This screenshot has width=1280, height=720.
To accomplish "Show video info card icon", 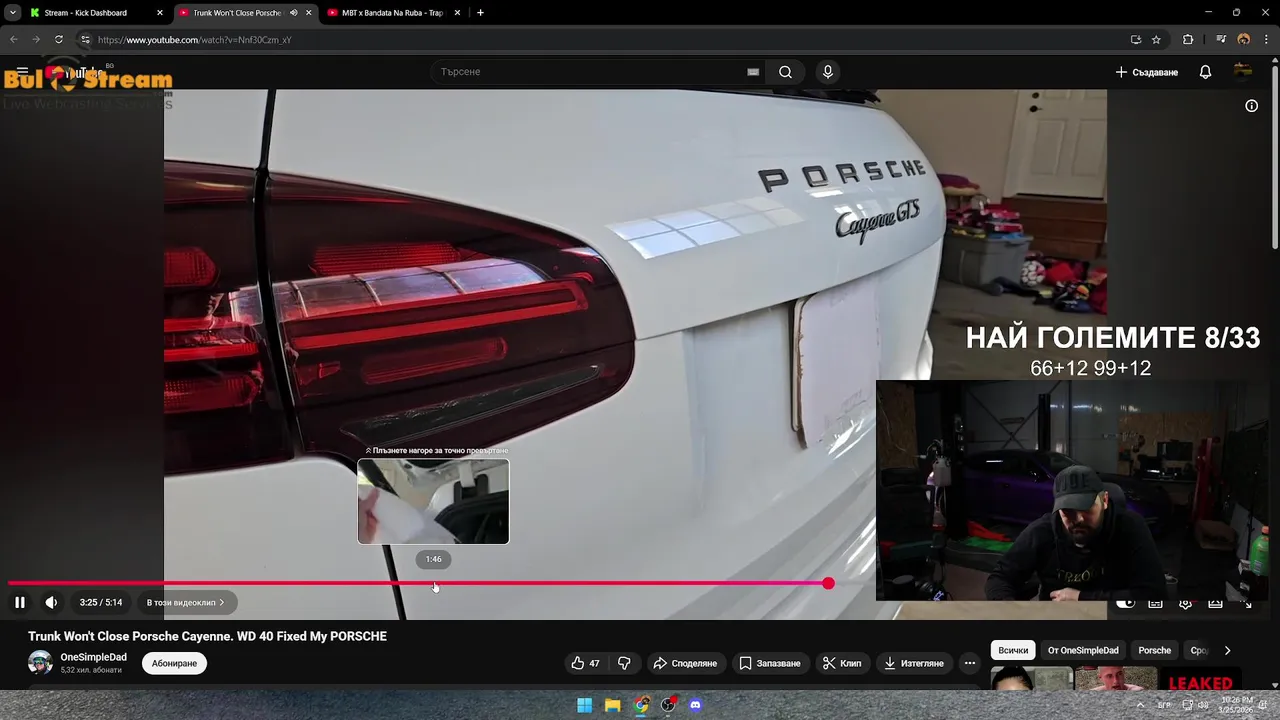I will 1251,106.
